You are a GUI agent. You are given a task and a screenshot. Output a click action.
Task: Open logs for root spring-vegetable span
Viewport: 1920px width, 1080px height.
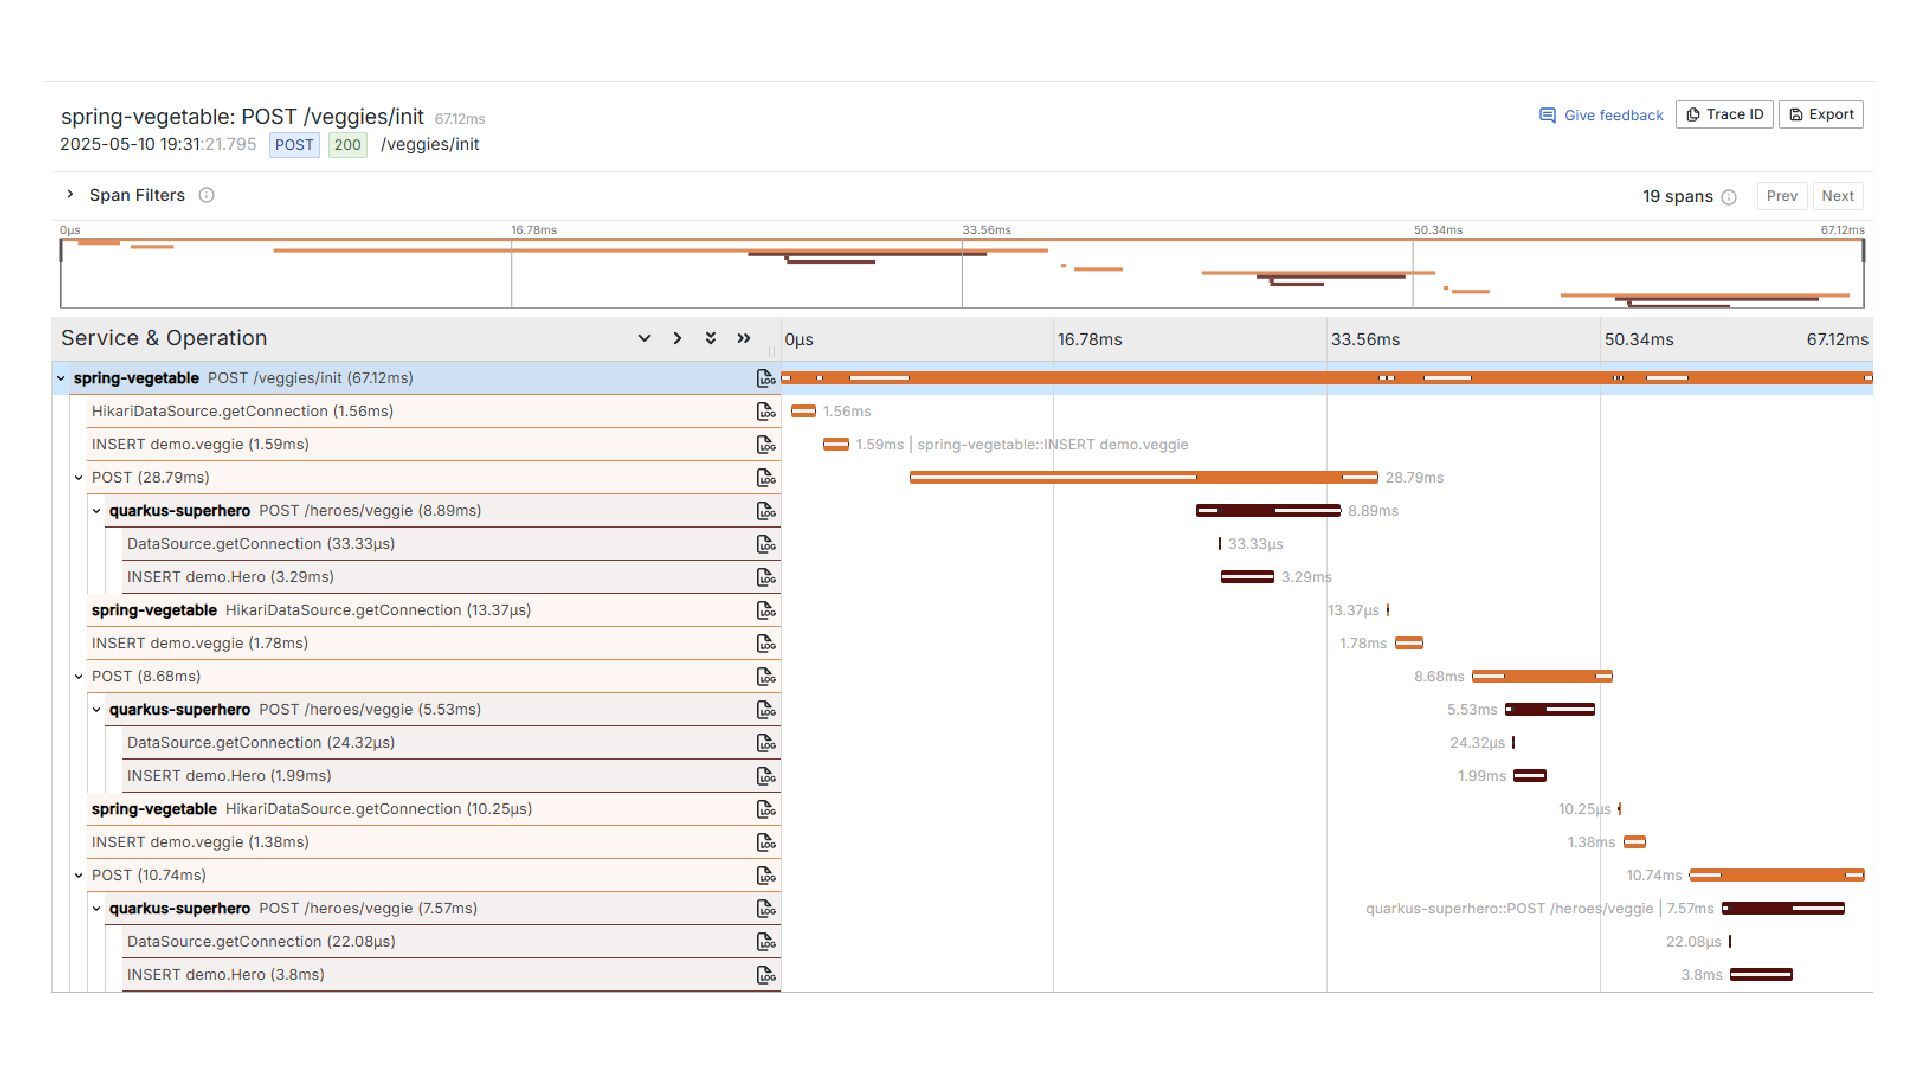pos(766,378)
